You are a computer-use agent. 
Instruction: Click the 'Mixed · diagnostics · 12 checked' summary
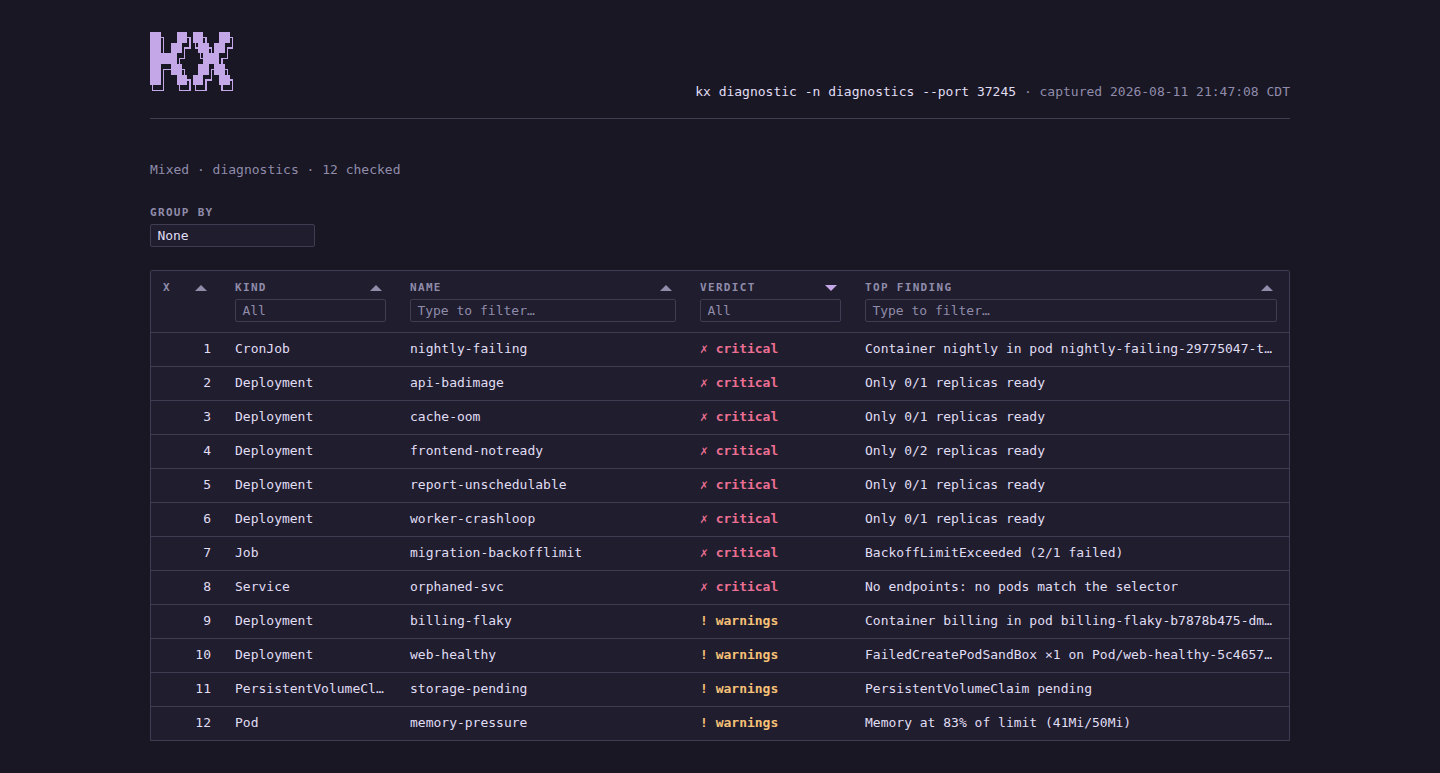click(x=275, y=170)
